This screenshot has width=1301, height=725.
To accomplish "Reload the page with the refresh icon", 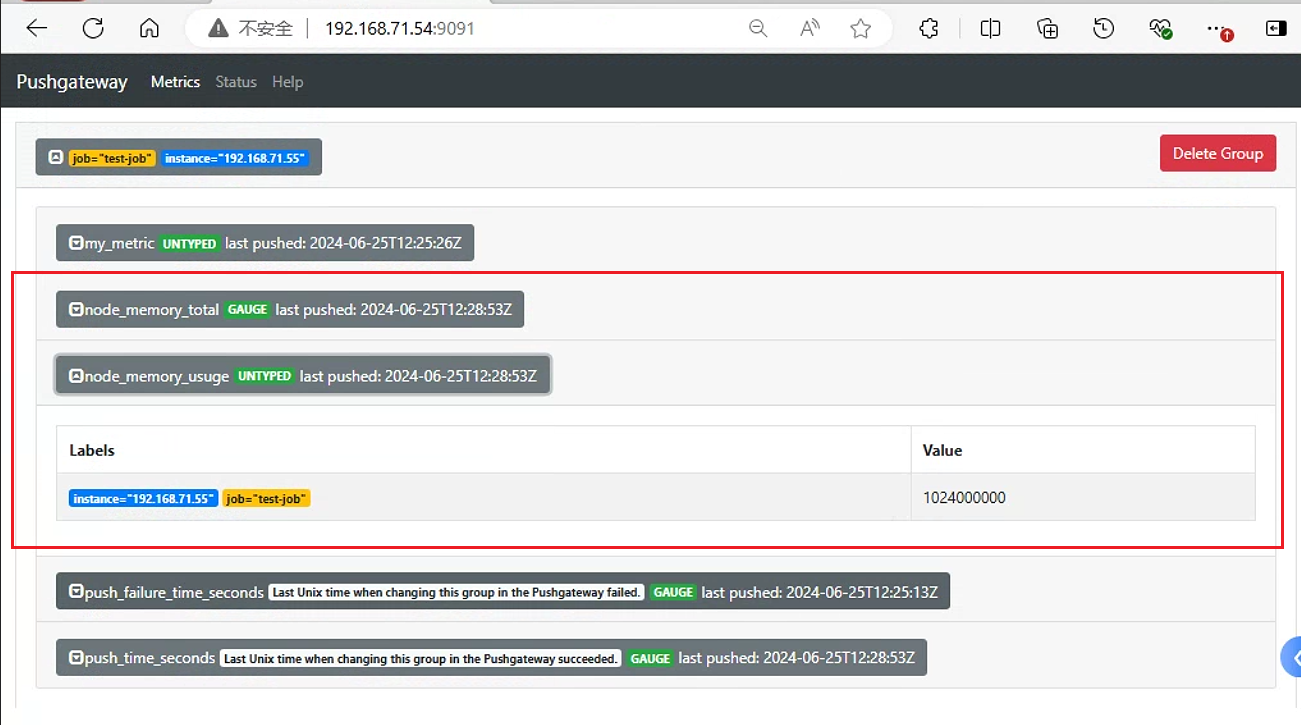I will point(93,29).
